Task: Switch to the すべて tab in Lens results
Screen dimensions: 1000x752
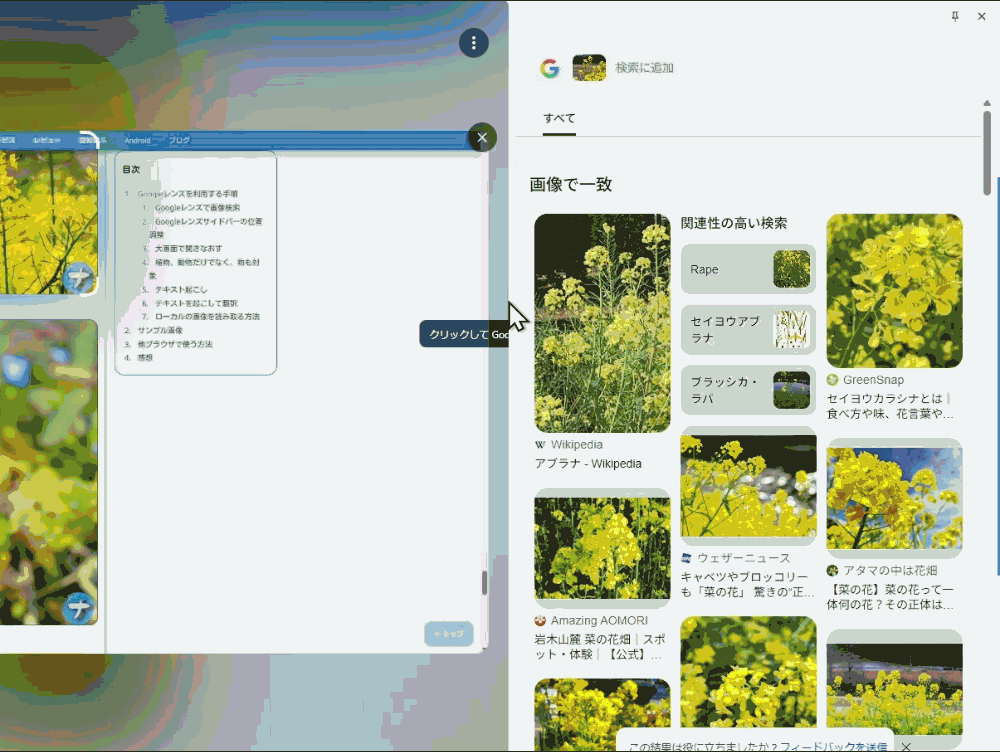Action: [558, 117]
